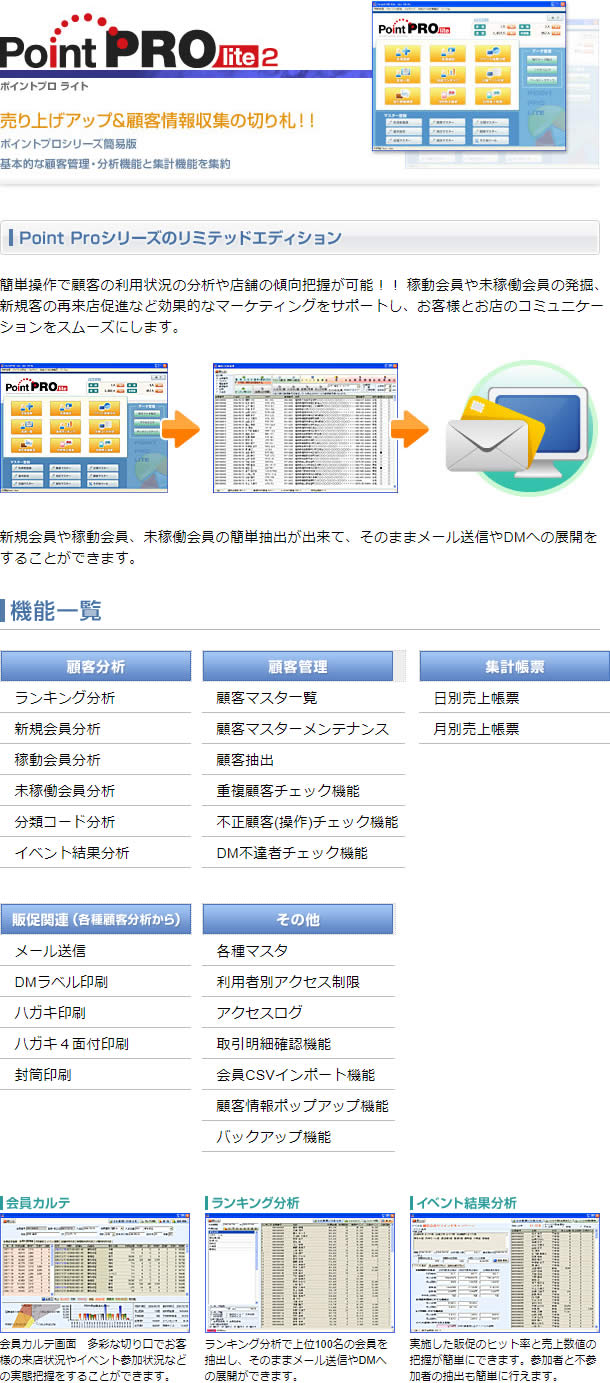Click the 封筒印刷 row
Screen dimensions: 610x1383
pyautogui.click(x=95, y=1074)
